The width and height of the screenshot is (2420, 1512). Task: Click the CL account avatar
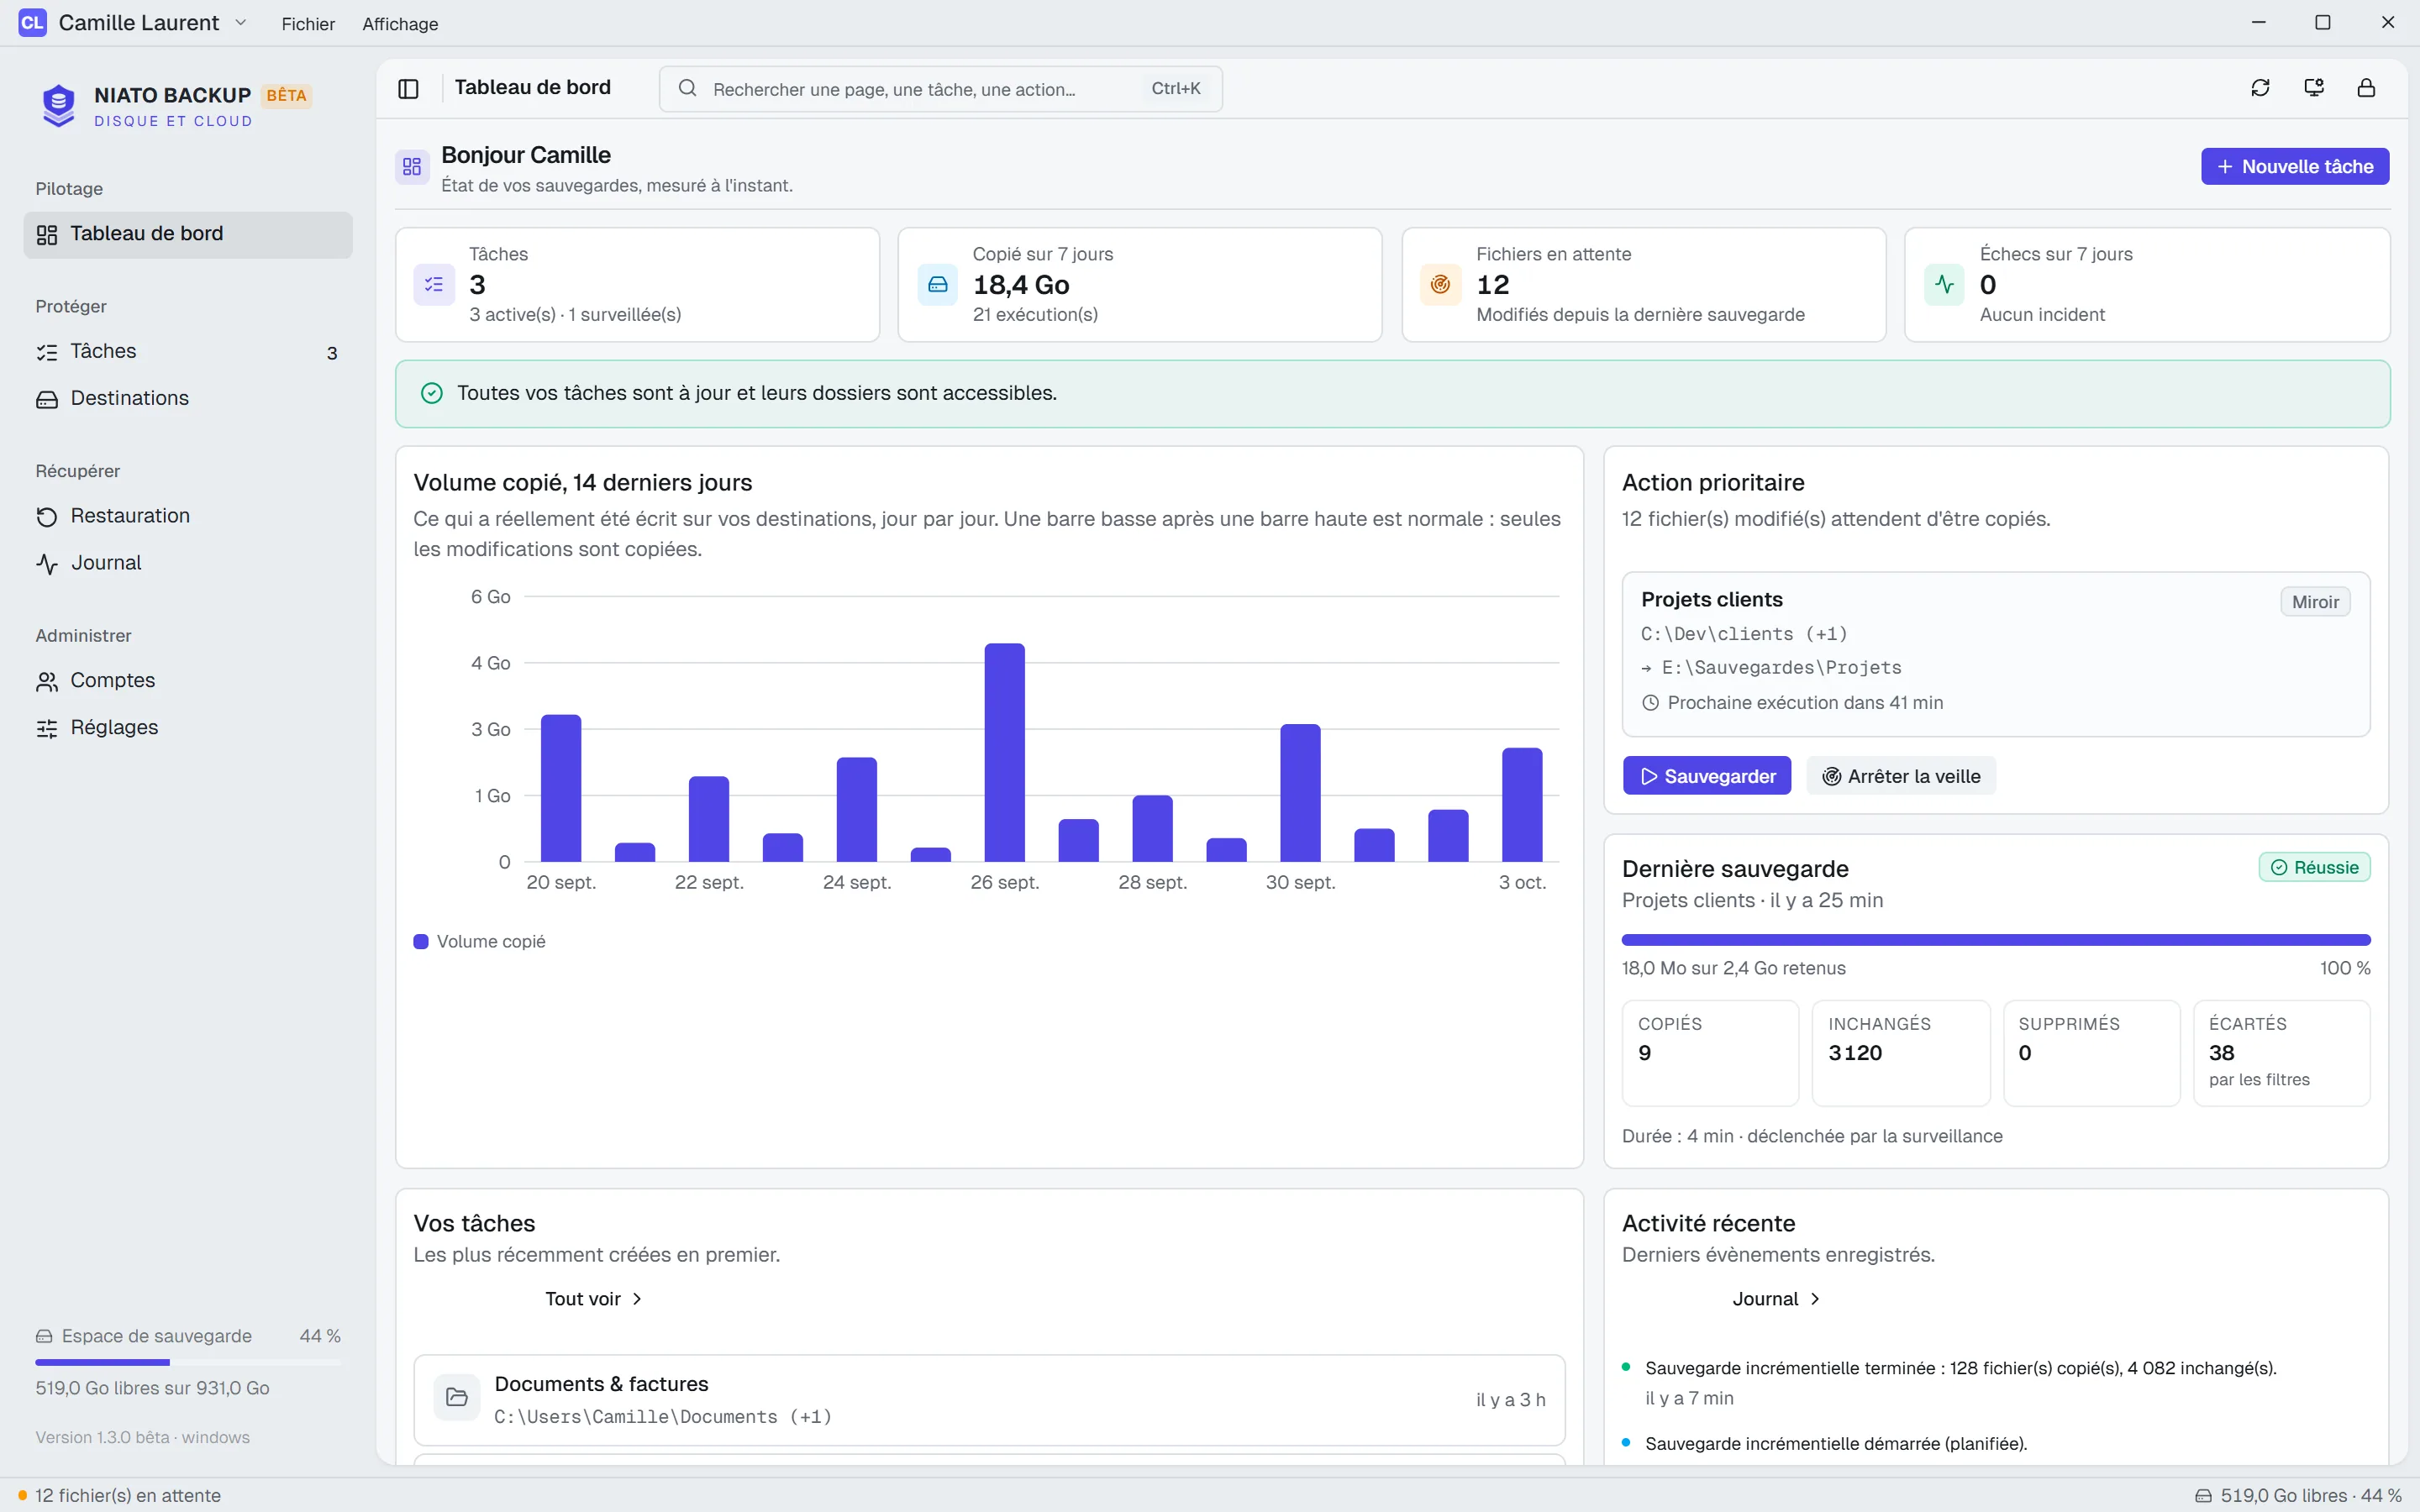[32, 22]
